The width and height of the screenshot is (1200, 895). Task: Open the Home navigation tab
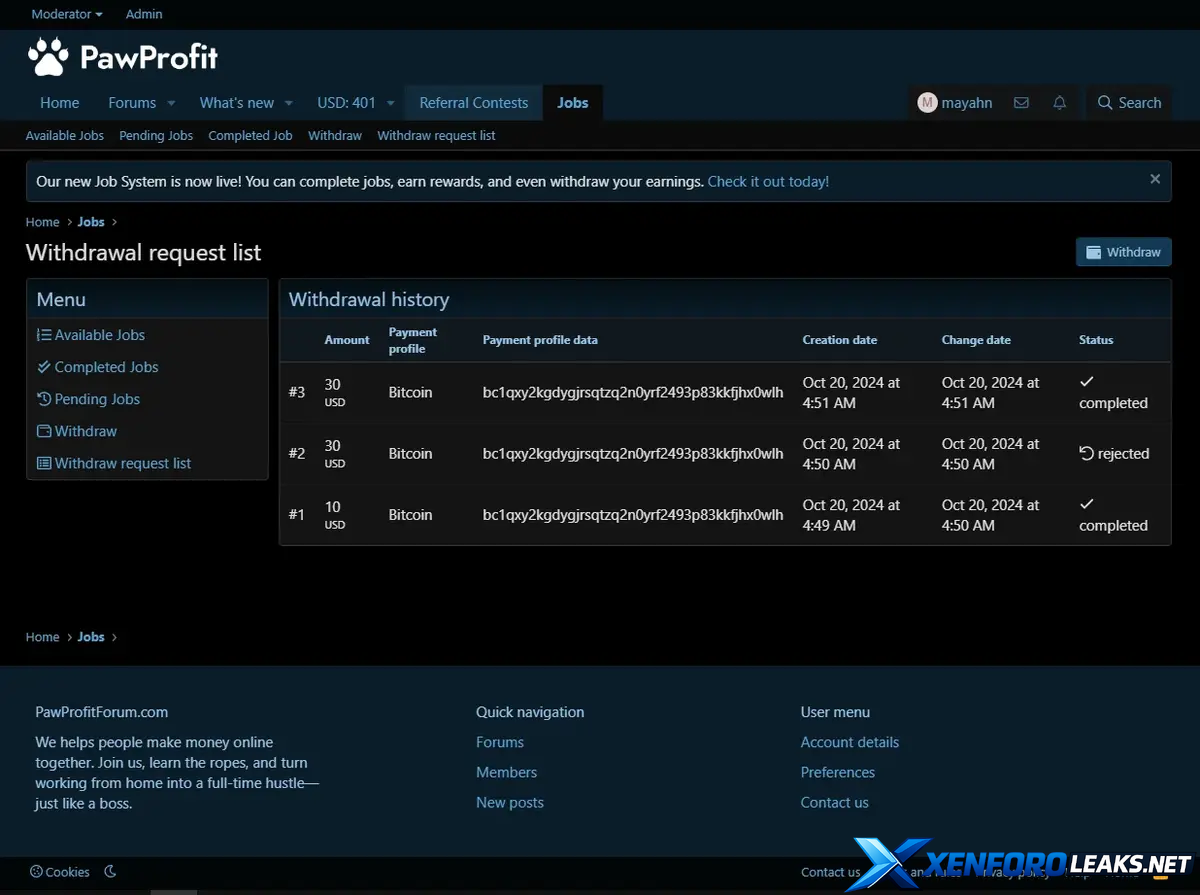(60, 103)
